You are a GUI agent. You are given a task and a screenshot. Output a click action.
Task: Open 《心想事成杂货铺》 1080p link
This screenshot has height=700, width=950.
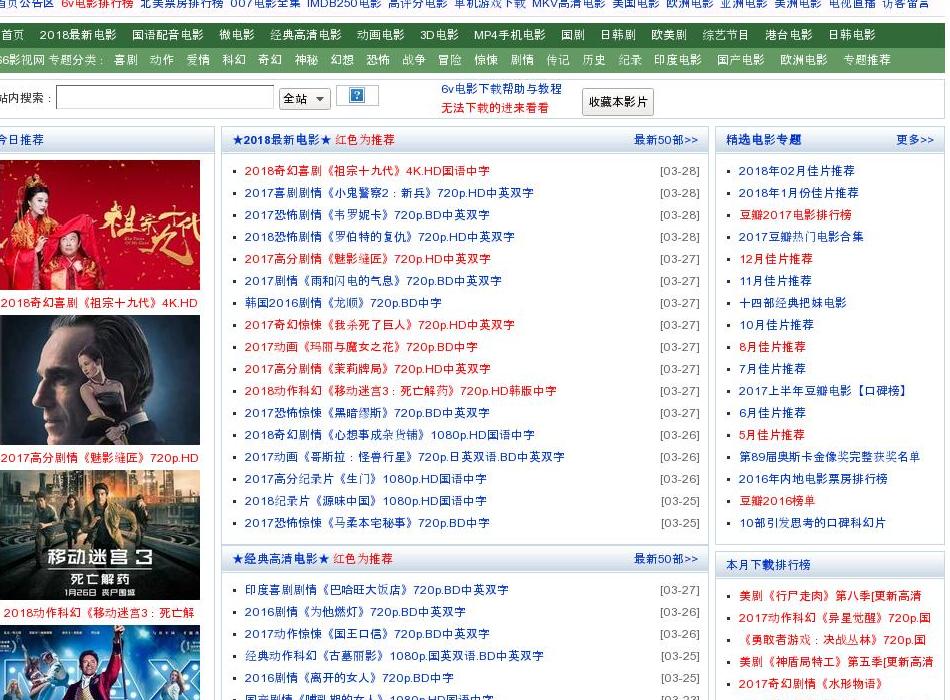click(390, 435)
